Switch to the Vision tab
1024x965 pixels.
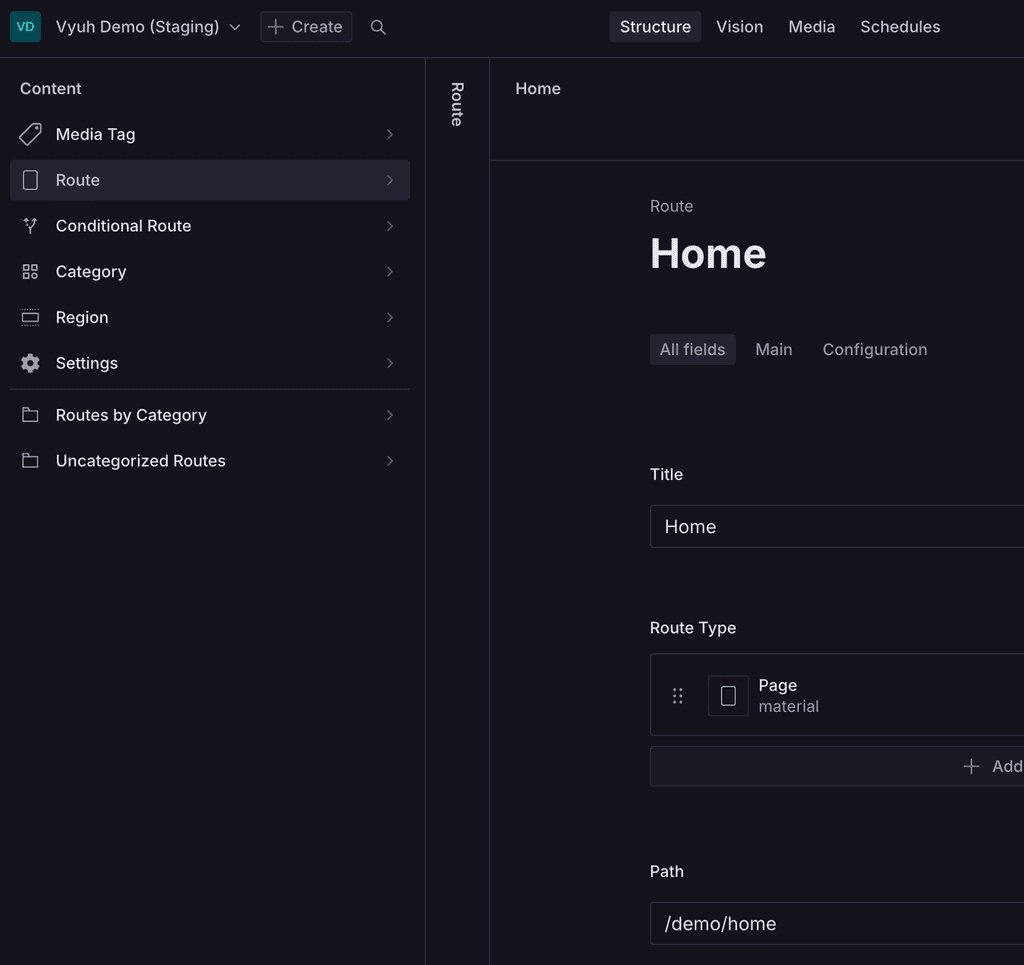point(740,27)
